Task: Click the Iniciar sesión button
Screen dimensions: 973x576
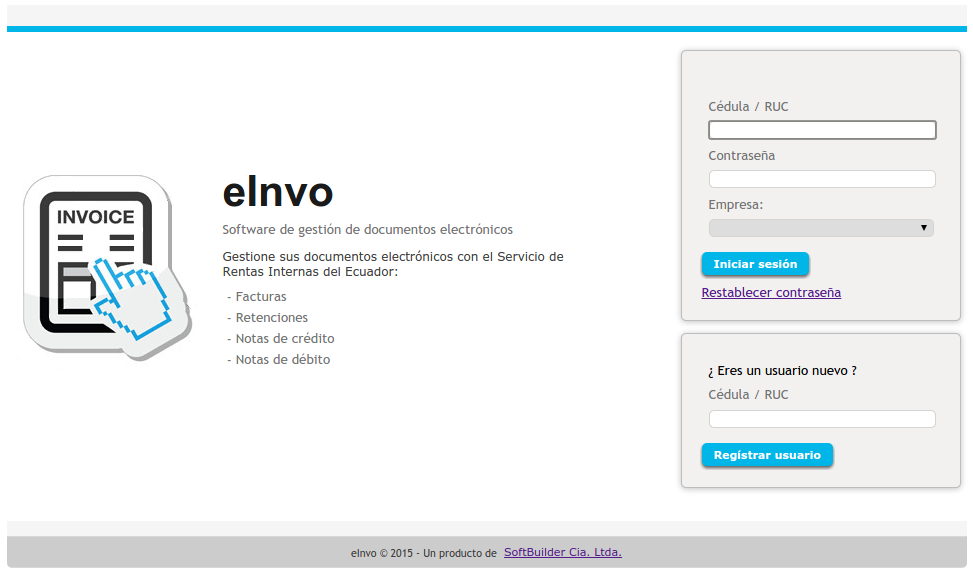Action: click(x=755, y=264)
